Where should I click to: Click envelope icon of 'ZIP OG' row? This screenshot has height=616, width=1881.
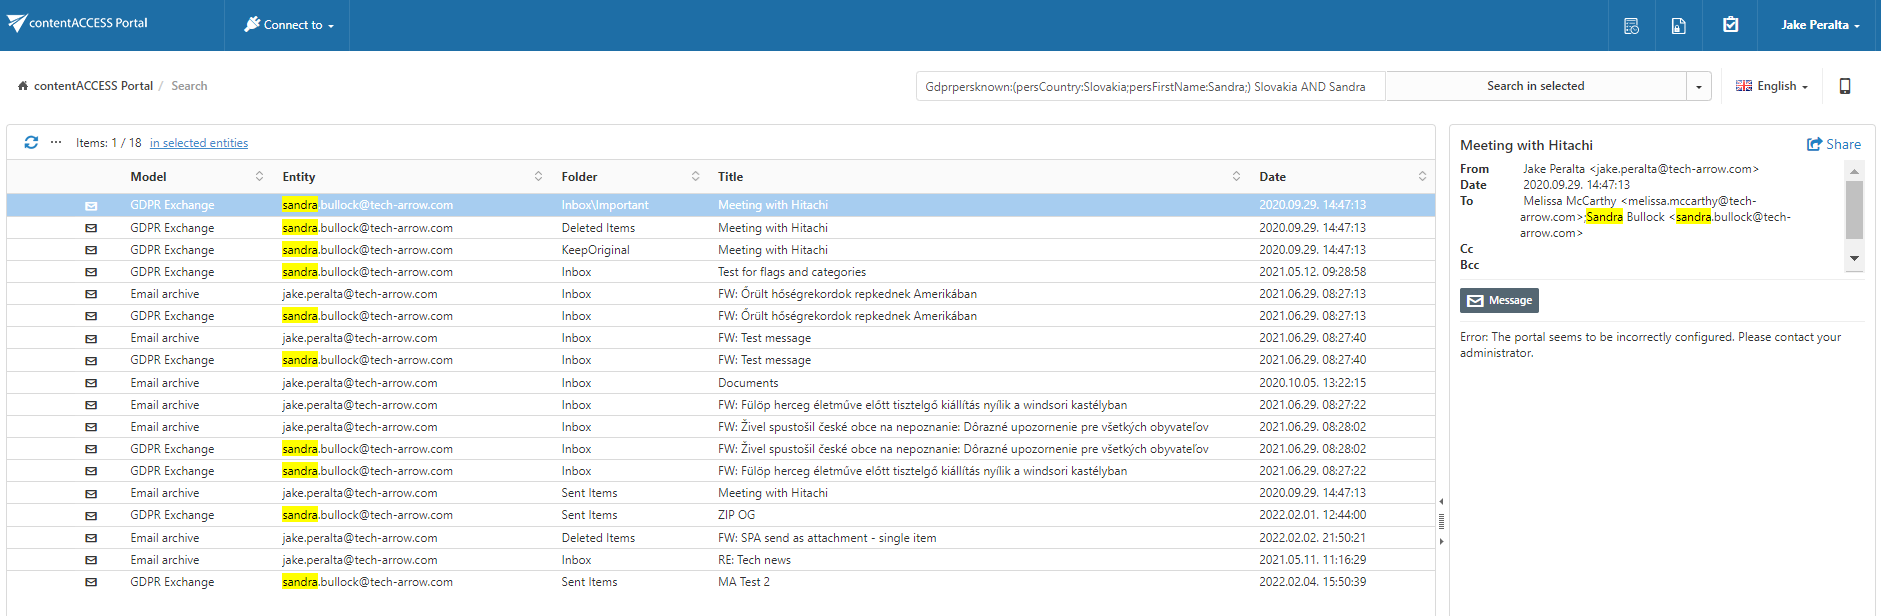91,516
